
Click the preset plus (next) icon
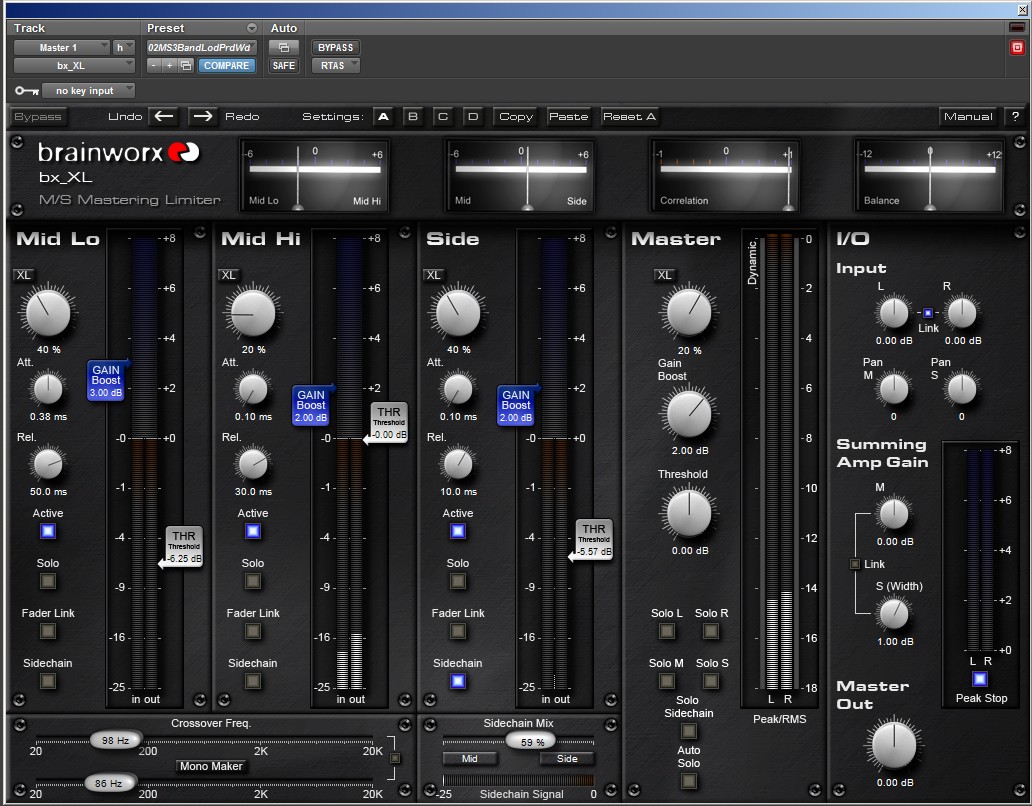coord(170,65)
